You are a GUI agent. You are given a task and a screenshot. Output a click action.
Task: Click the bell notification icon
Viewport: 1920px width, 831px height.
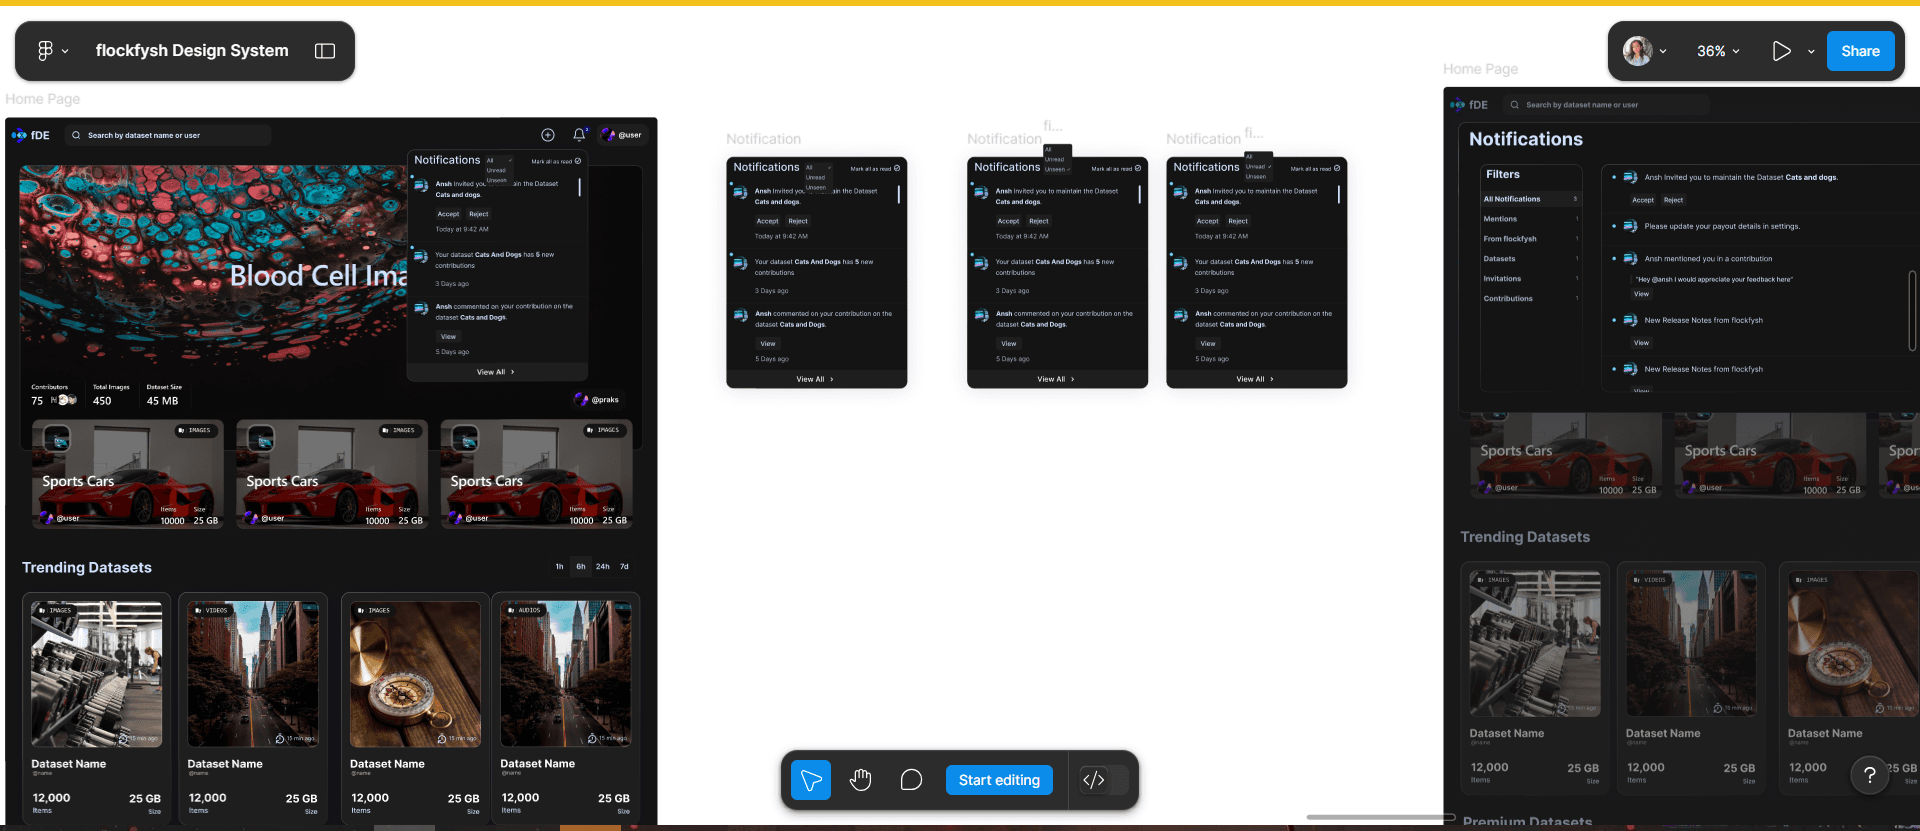click(x=579, y=134)
